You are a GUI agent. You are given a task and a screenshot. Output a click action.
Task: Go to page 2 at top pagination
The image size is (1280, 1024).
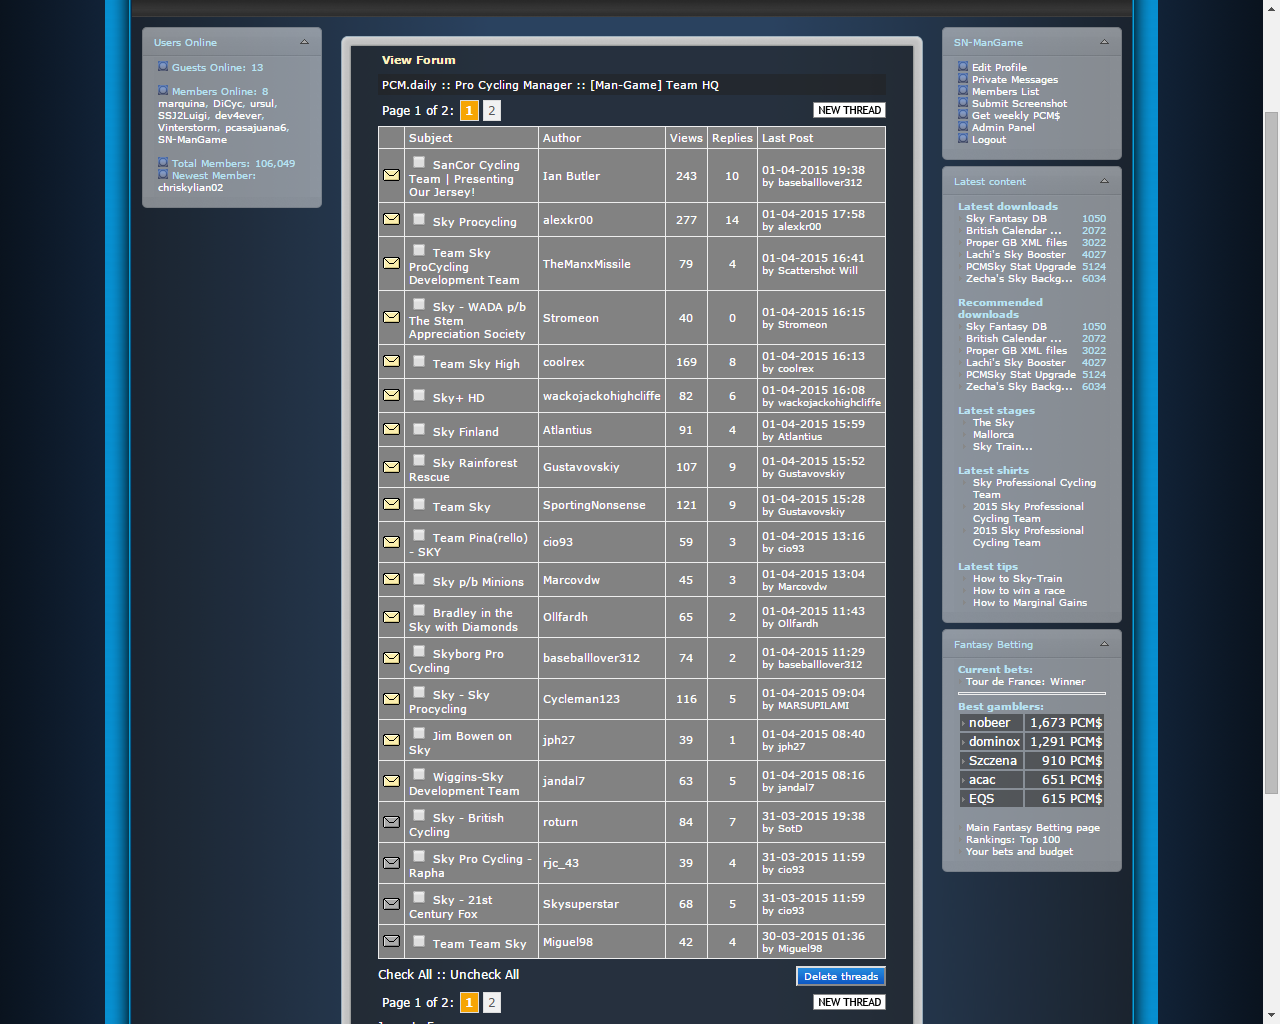[492, 111]
